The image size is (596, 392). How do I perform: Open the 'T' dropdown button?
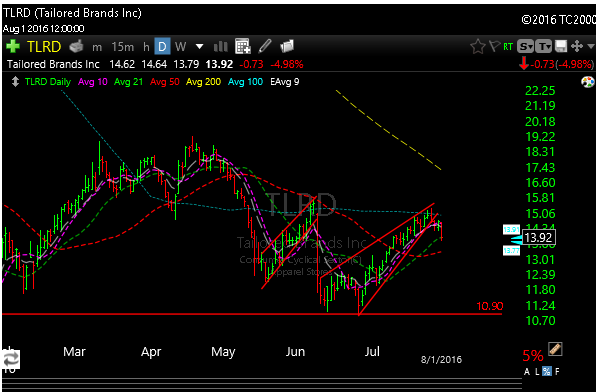click(544, 46)
